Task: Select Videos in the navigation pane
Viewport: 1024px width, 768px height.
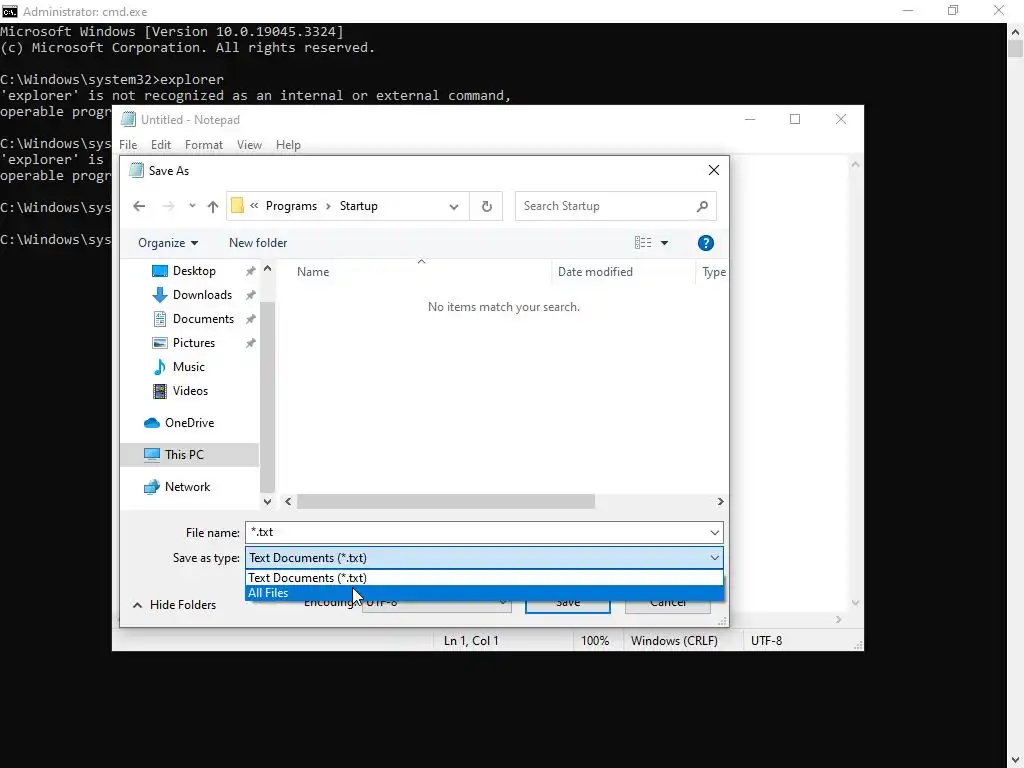Action: 190,391
